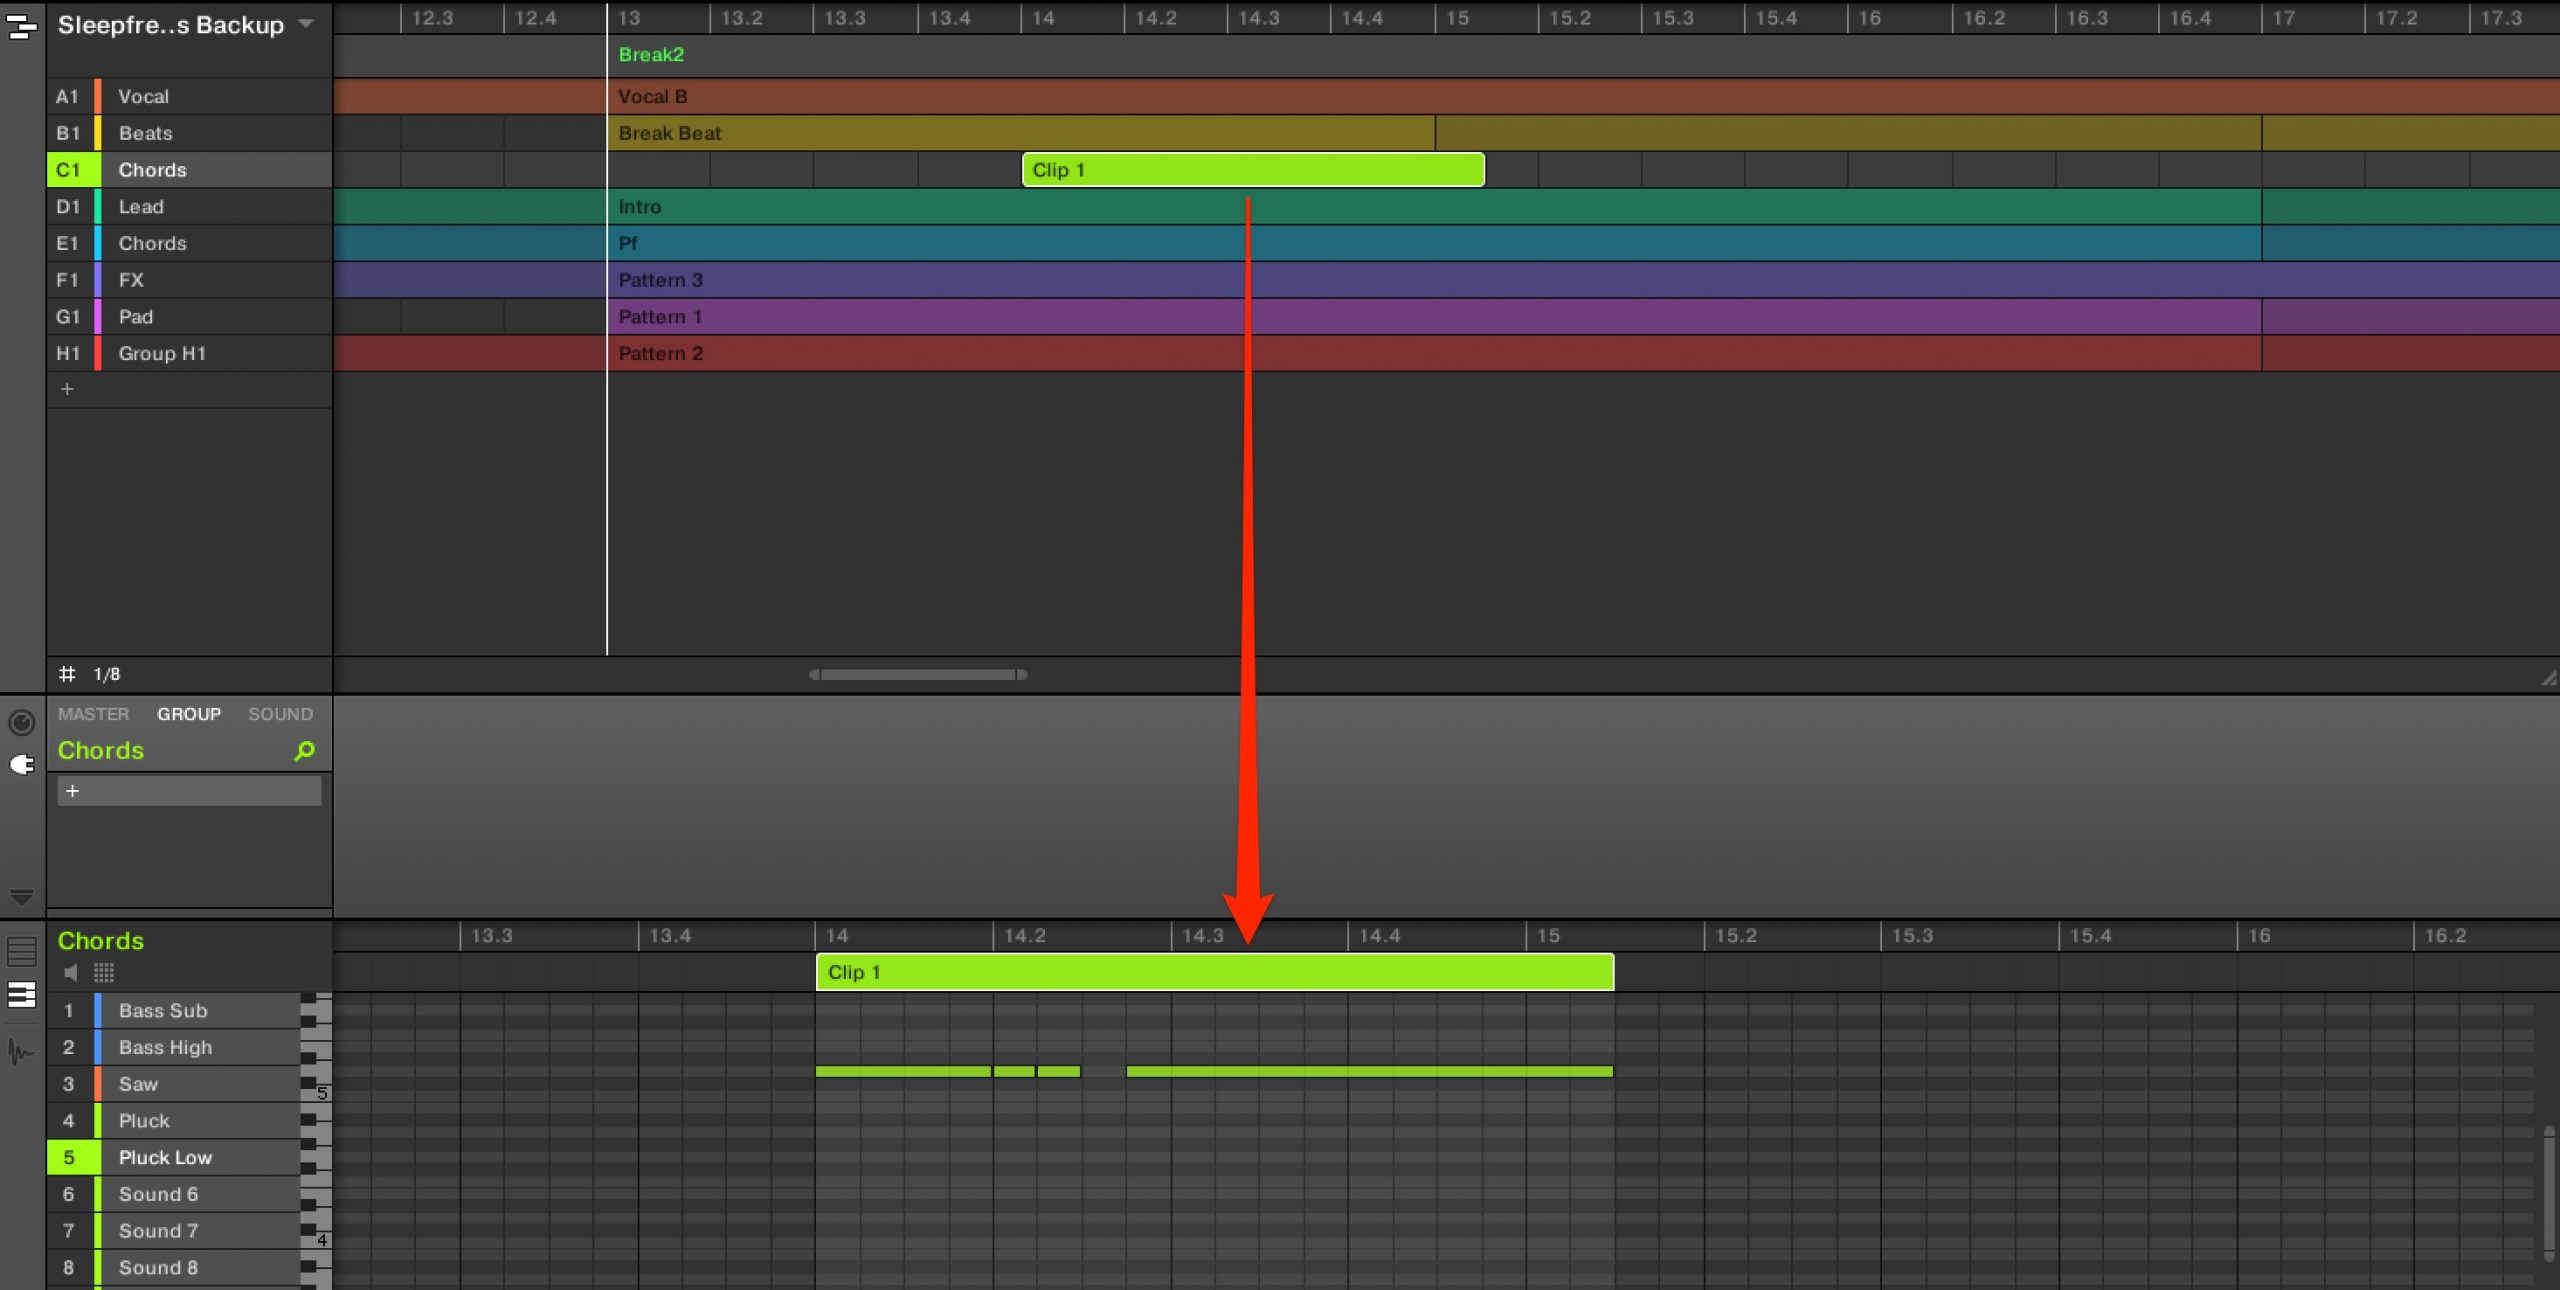Viewport: 2560px width, 1290px height.
Task: Toggle the arranger view icon at top-left
Action: pos(21,25)
